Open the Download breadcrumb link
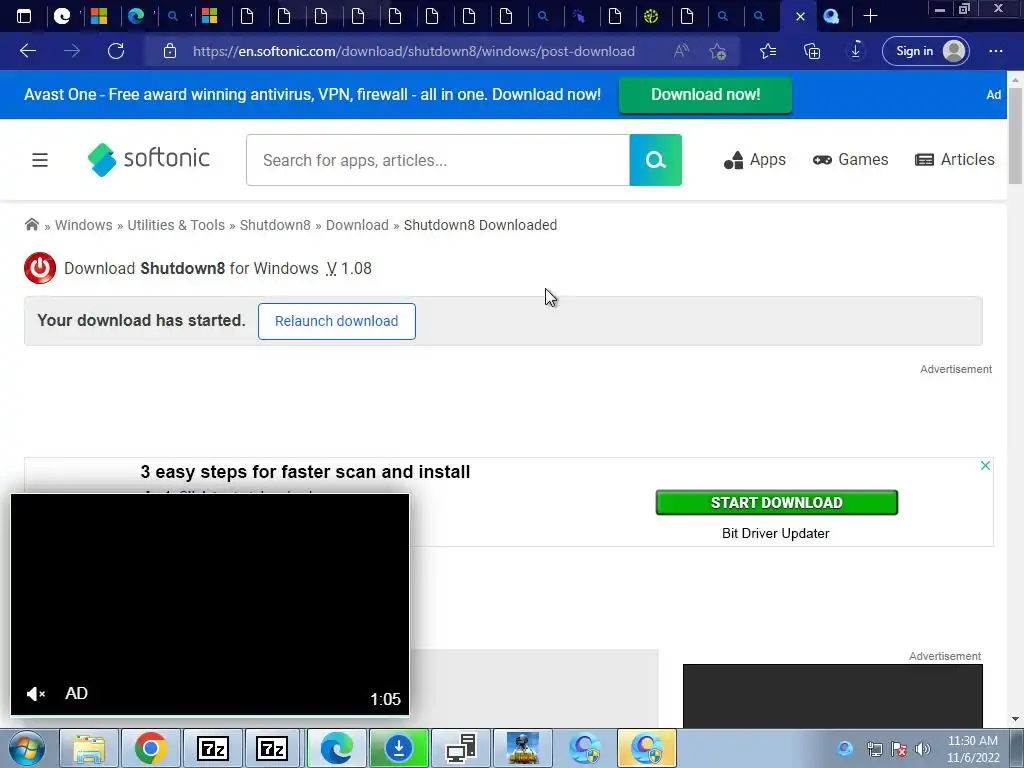 357,225
